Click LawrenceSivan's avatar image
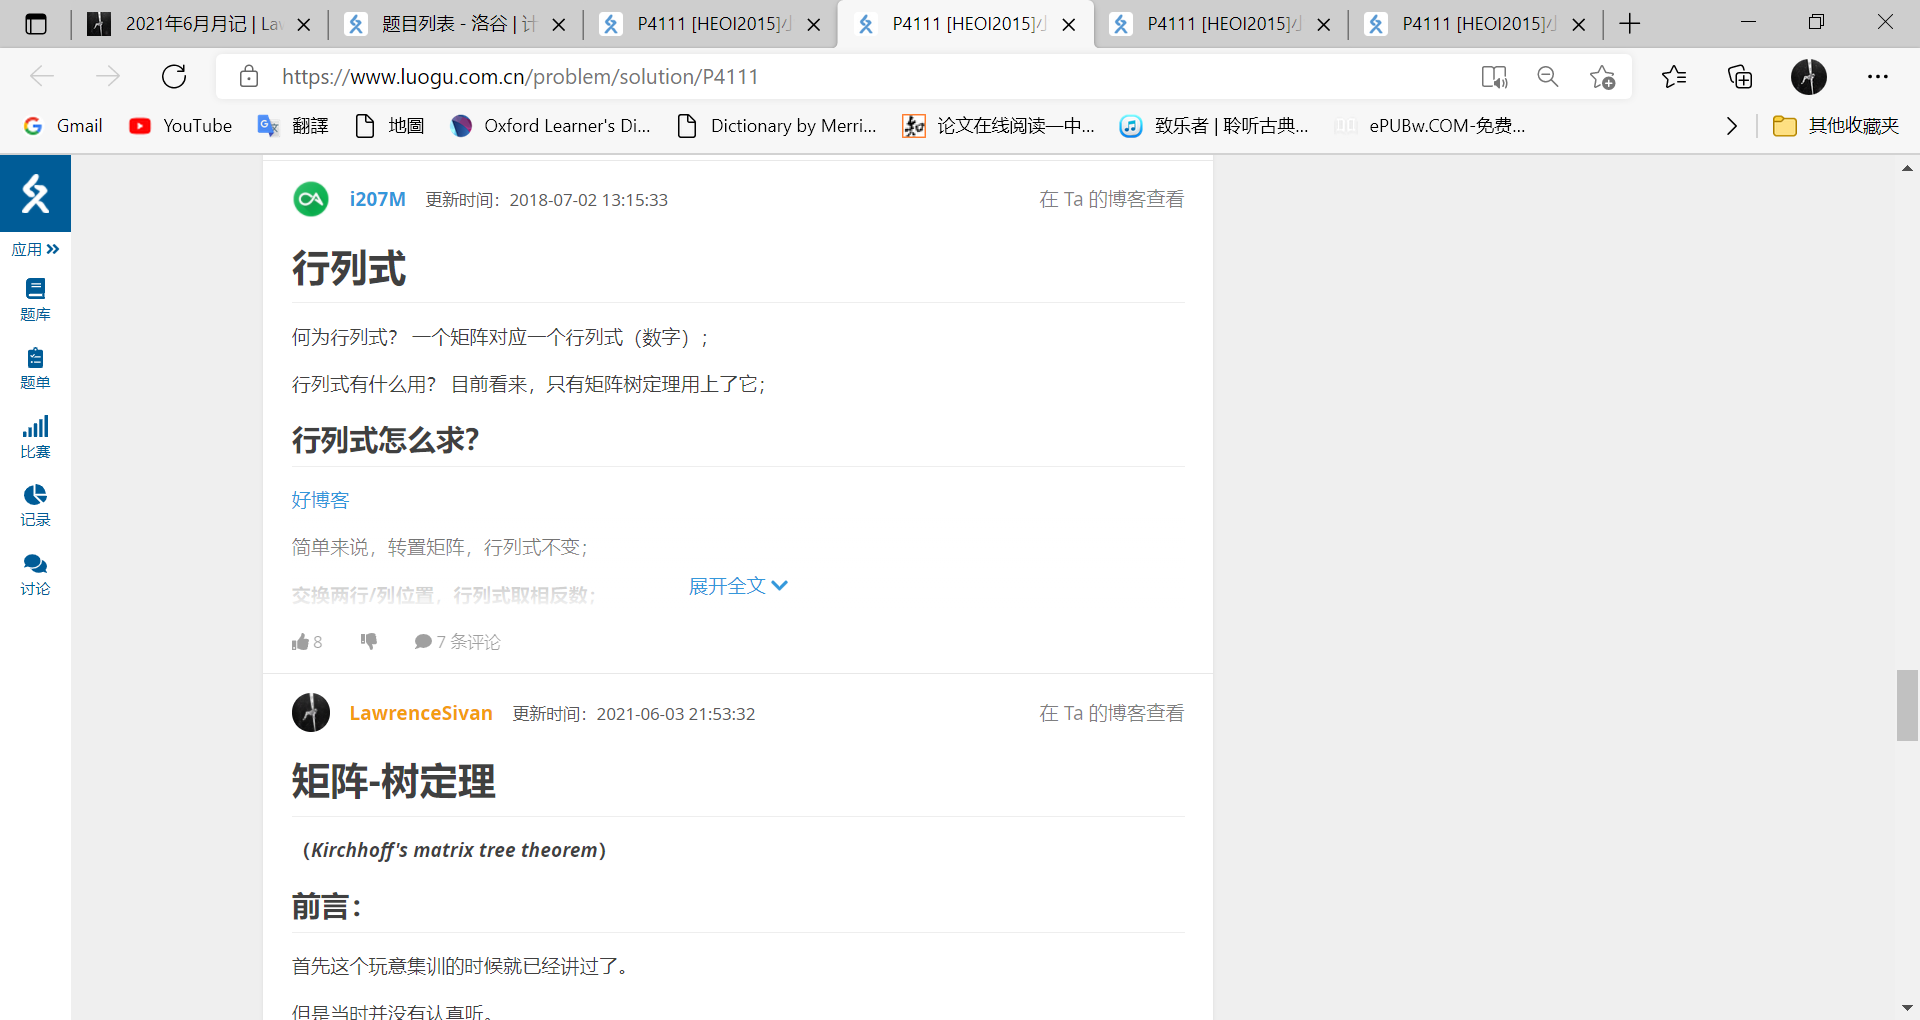Image resolution: width=1920 pixels, height=1020 pixels. pyautogui.click(x=311, y=713)
